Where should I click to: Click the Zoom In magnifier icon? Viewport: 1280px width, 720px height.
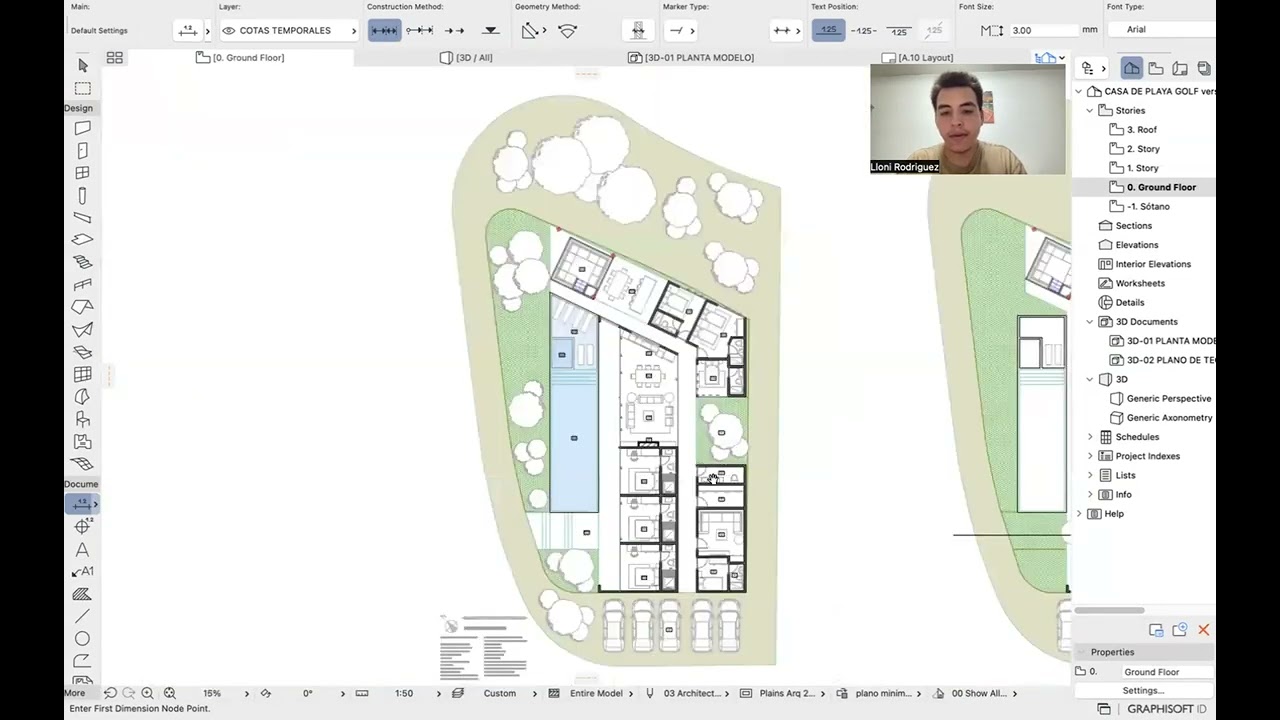[148, 693]
